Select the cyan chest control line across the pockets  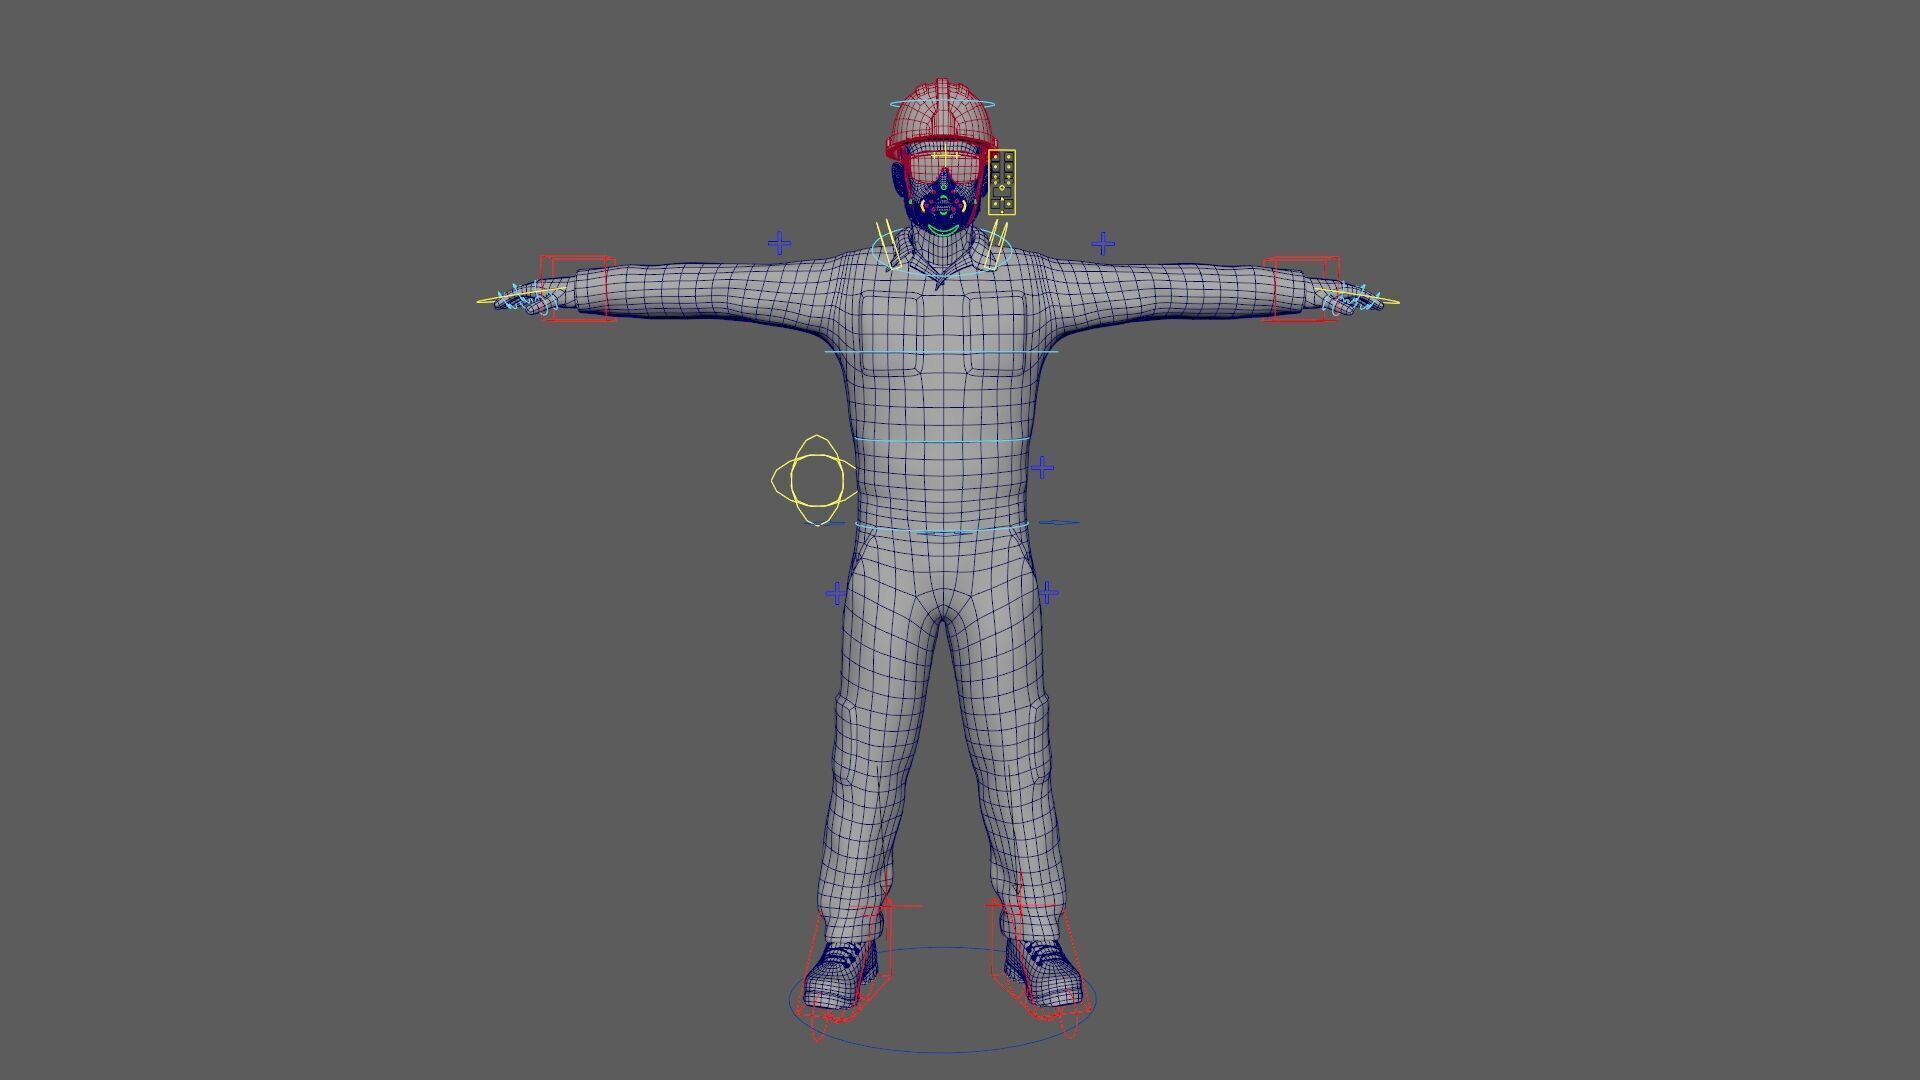pyautogui.click(x=941, y=352)
